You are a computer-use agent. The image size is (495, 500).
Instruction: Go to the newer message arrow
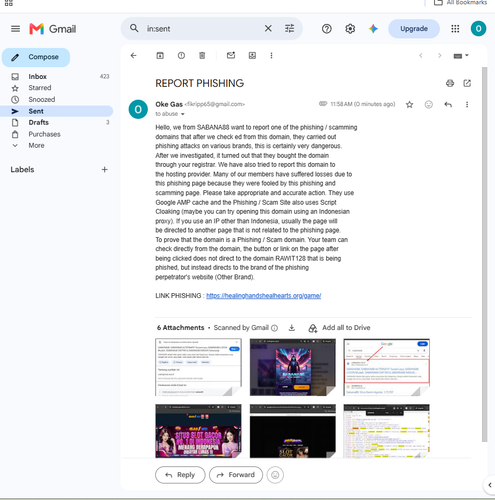421,56
